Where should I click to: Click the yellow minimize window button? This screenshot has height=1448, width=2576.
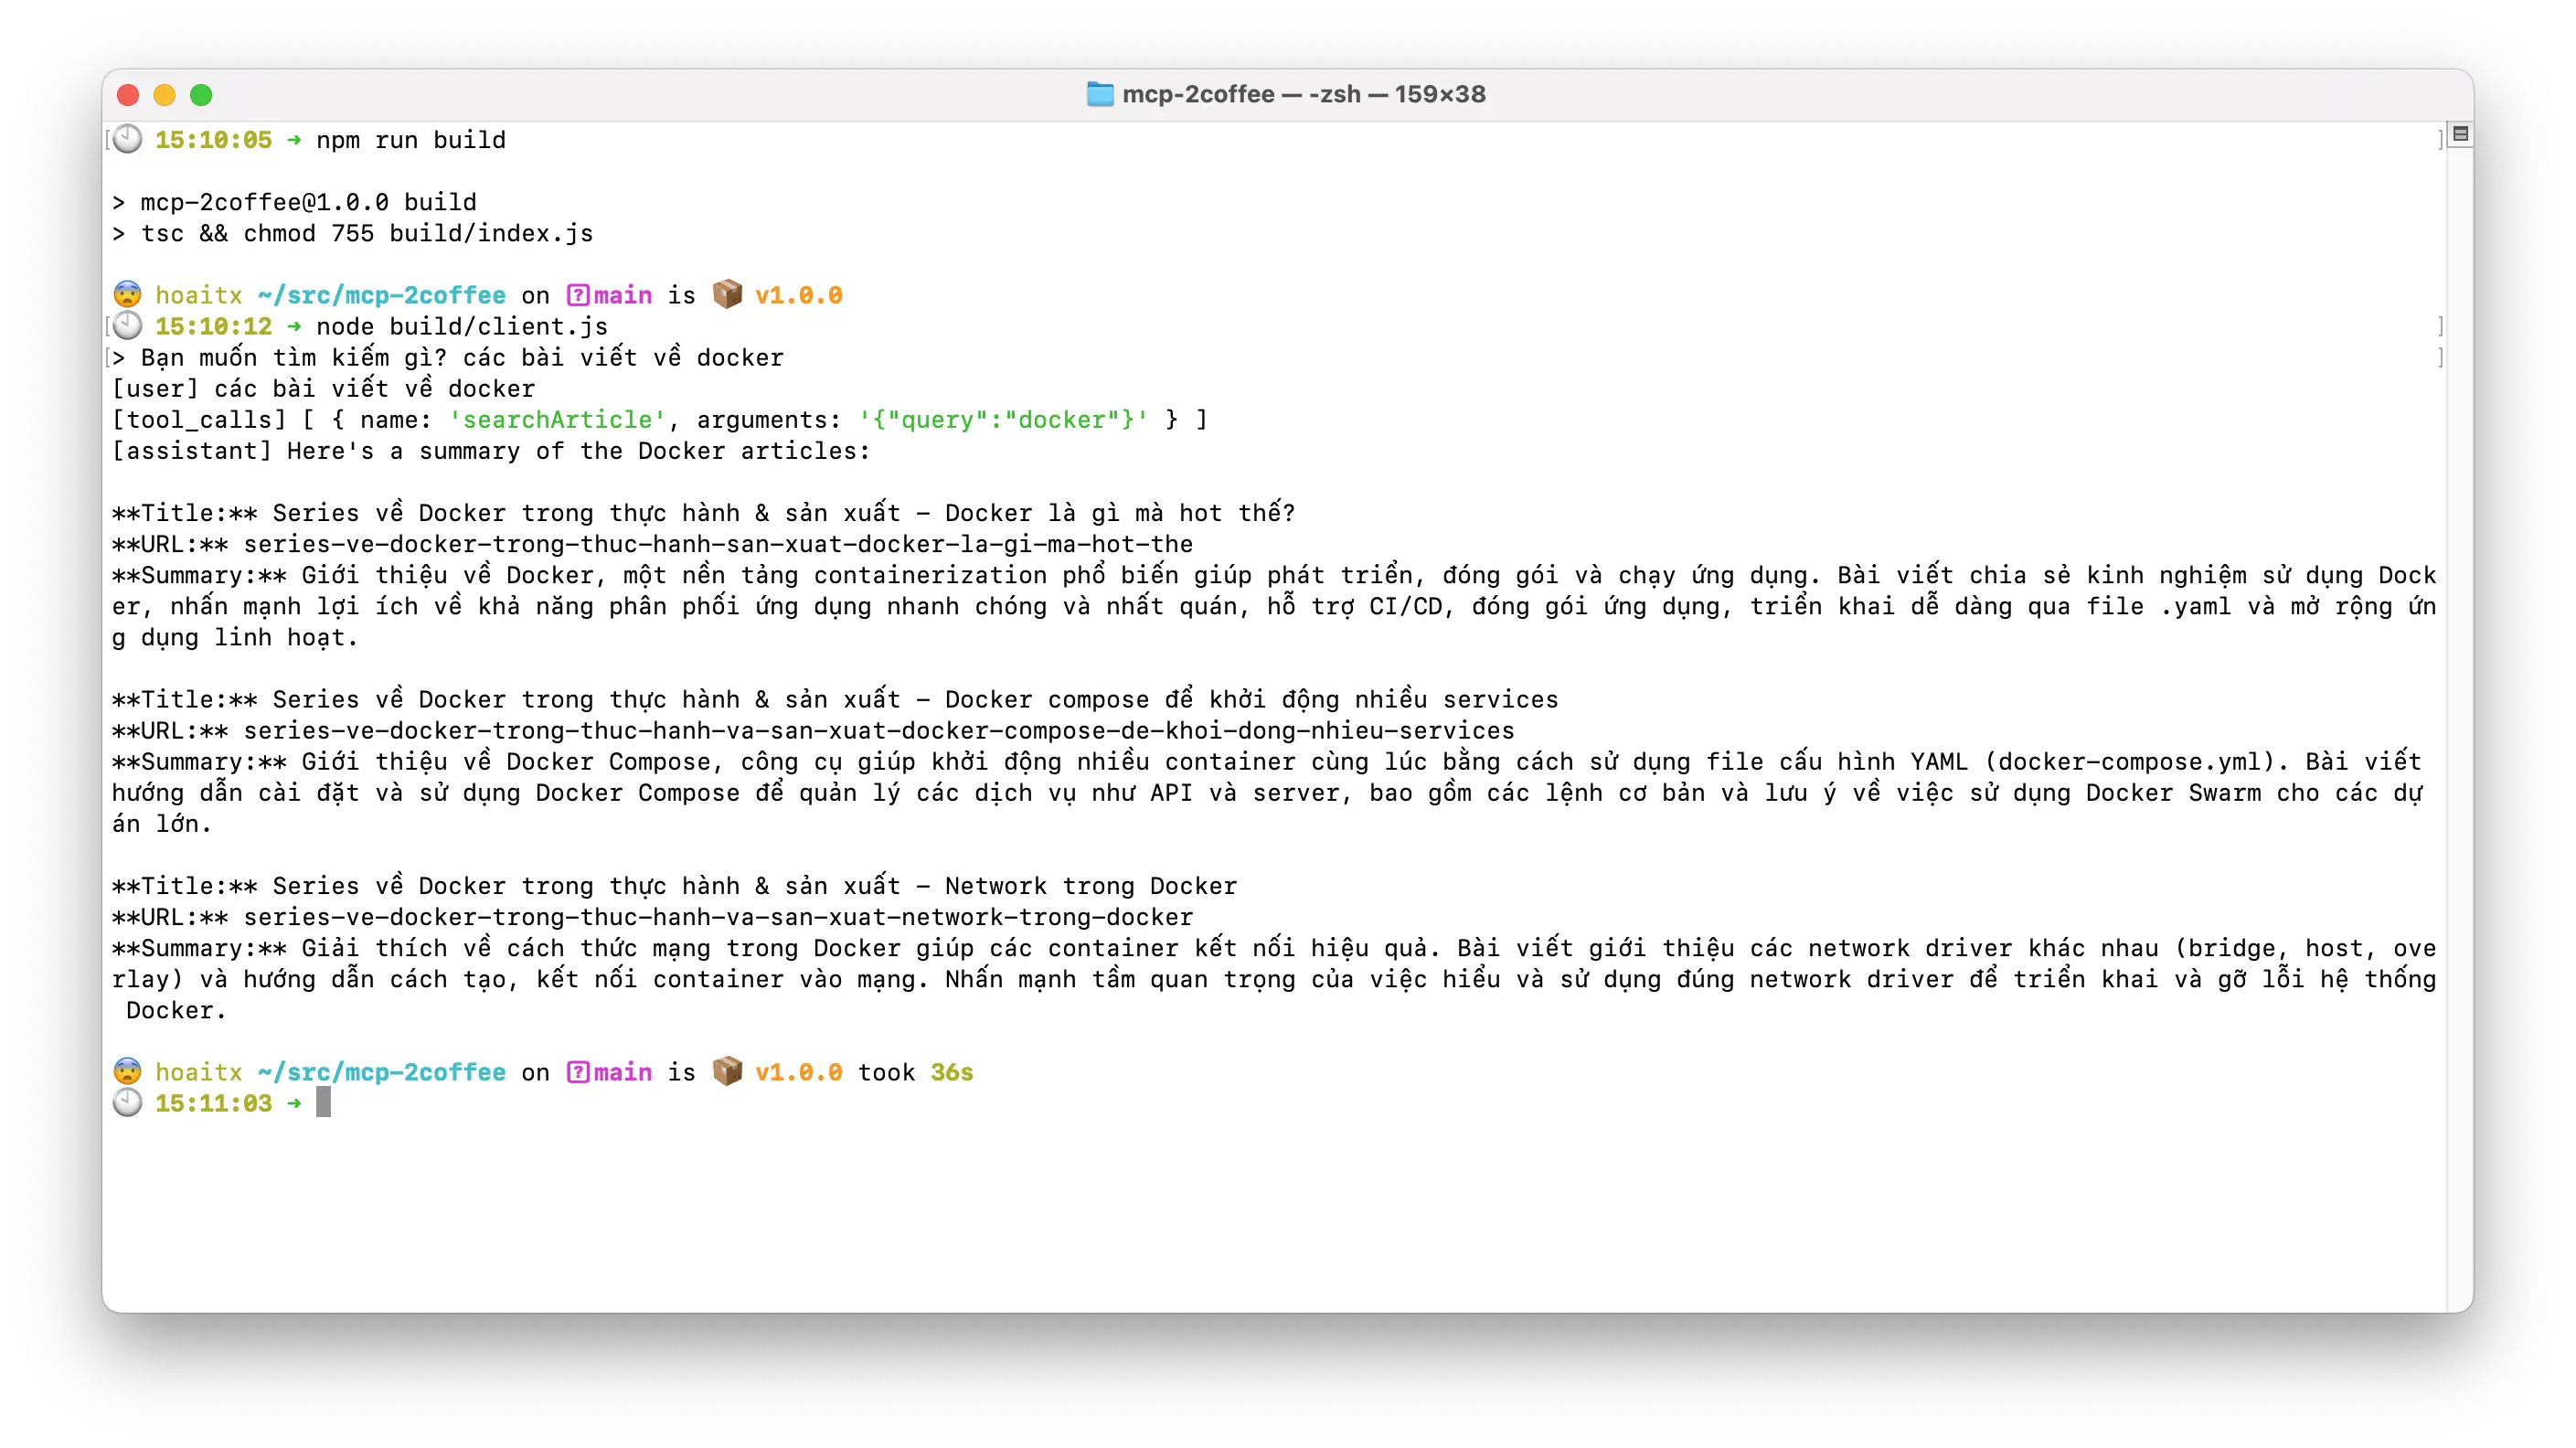(x=164, y=95)
